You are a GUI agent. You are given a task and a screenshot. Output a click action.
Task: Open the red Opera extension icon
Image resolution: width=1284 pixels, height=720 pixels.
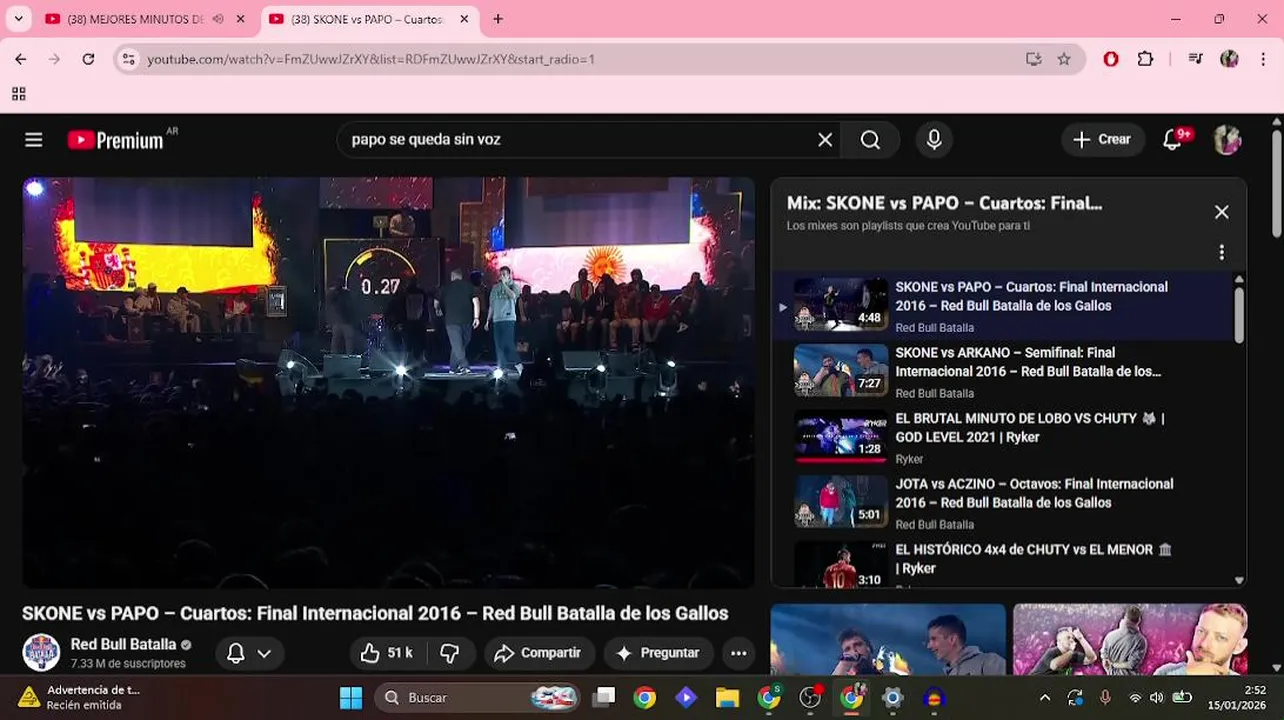click(1111, 59)
